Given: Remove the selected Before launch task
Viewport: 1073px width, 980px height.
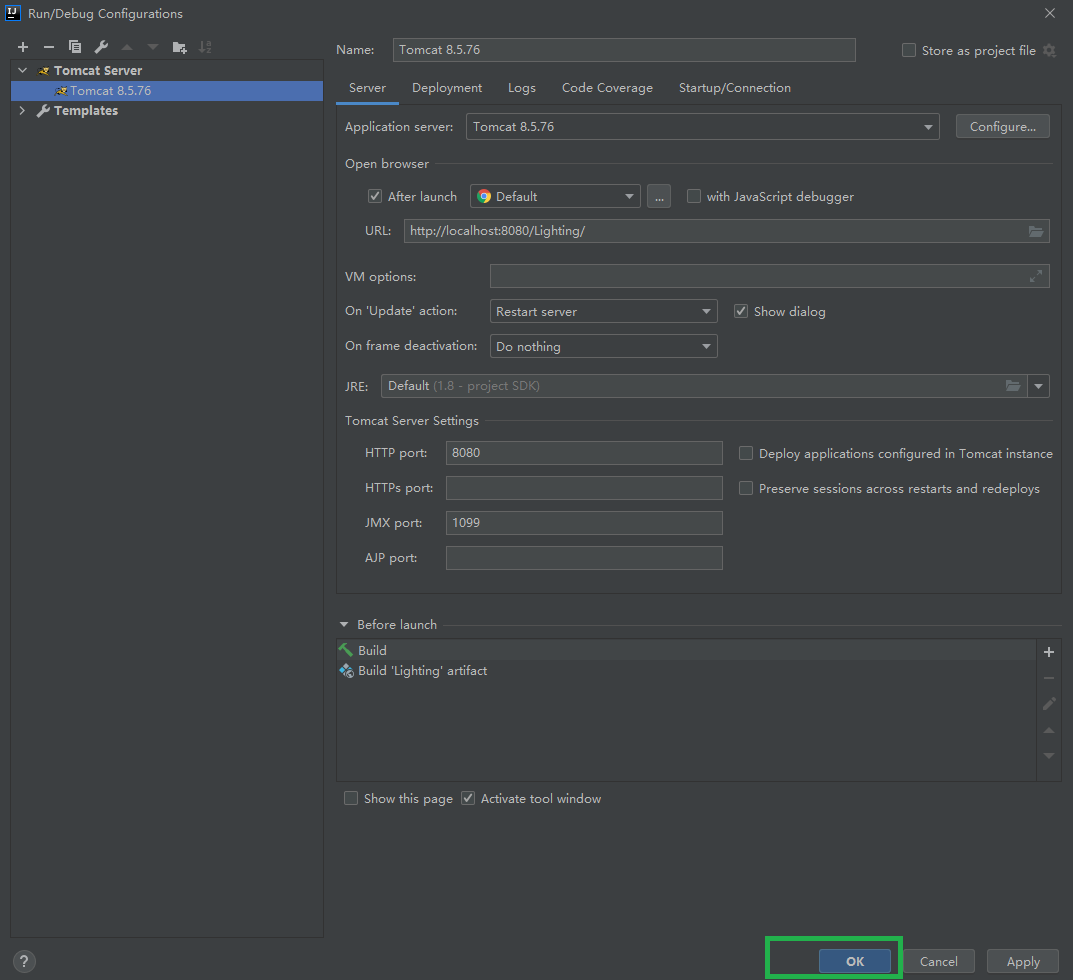Looking at the screenshot, I should (x=1048, y=678).
